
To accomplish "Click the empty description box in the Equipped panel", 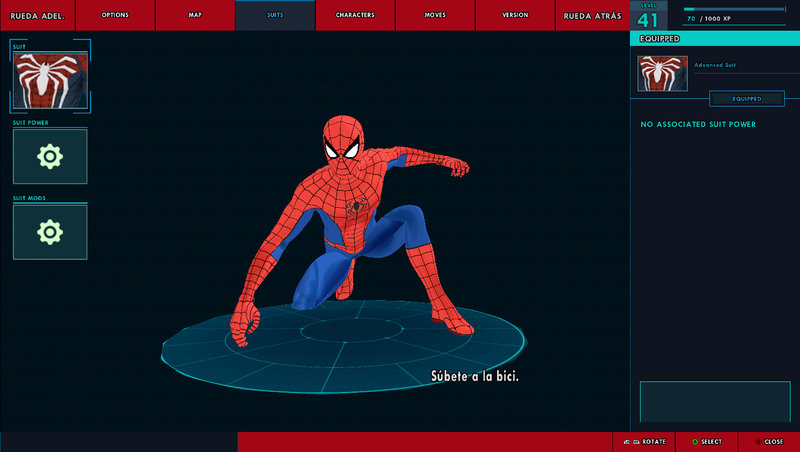I will (715, 401).
